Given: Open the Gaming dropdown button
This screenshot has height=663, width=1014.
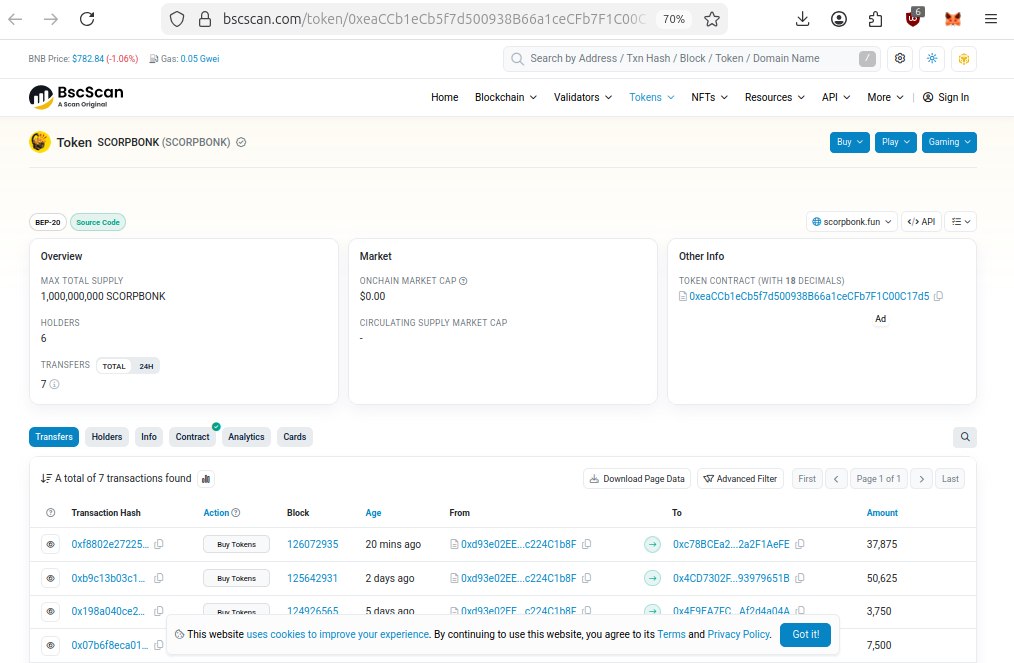Looking at the screenshot, I should point(949,142).
